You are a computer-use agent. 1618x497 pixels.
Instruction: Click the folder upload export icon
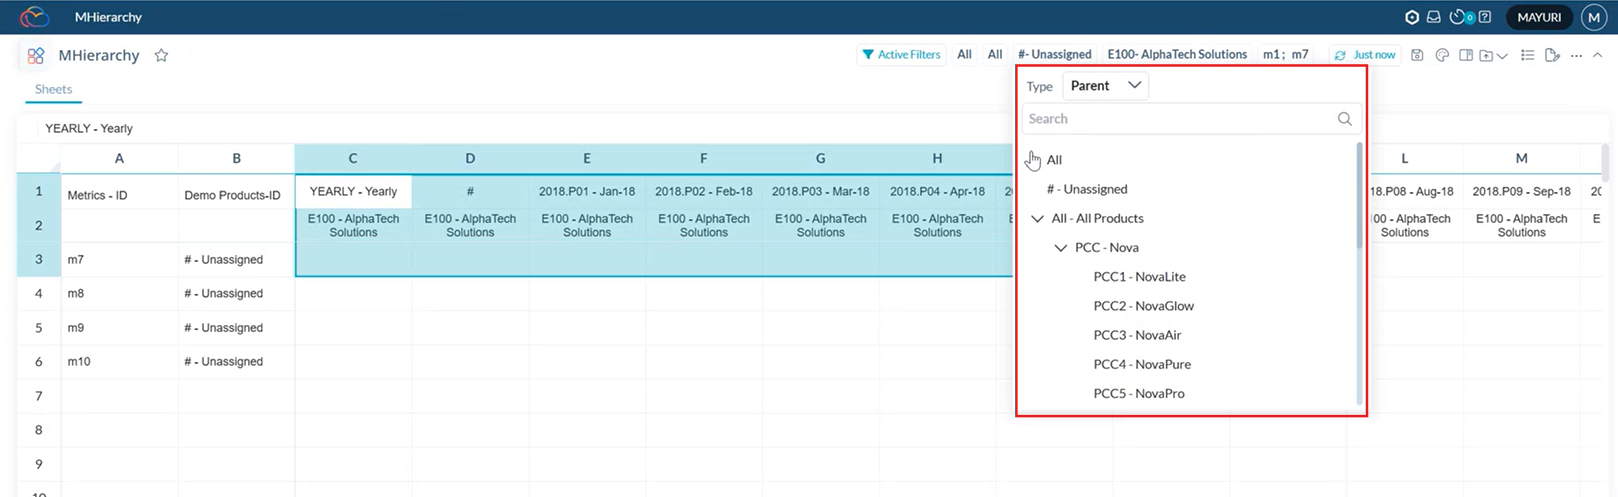[1487, 55]
